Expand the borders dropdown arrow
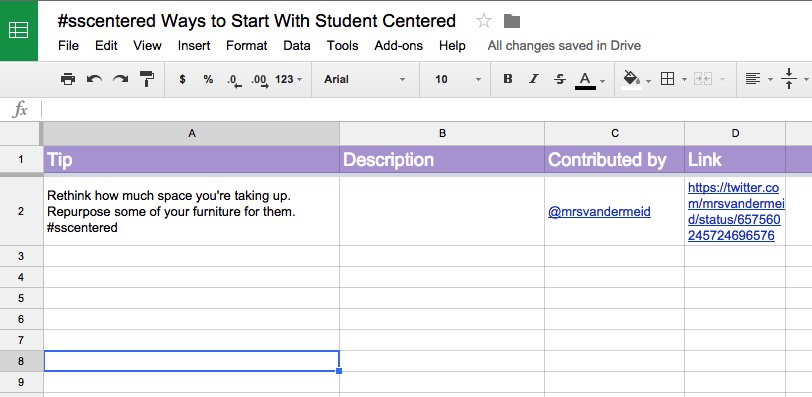The width and height of the screenshot is (812, 397). point(684,80)
